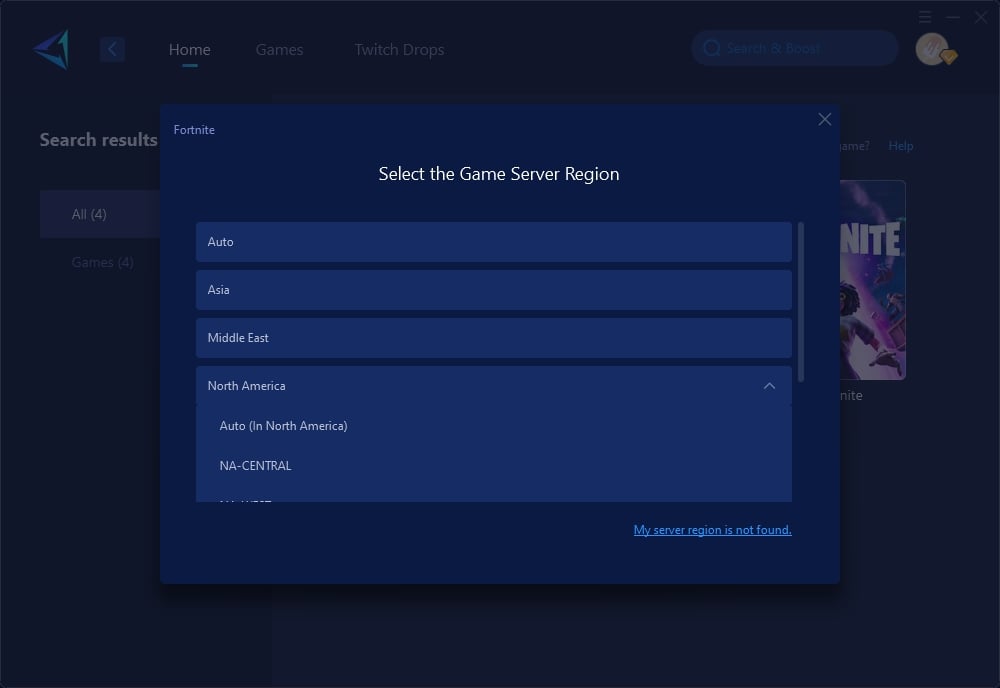
Task: Click the search magnifier icon
Action: (x=712, y=48)
